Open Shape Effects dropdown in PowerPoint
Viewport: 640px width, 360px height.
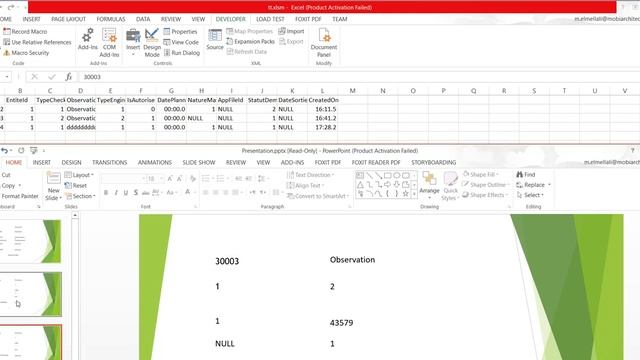pos(485,195)
